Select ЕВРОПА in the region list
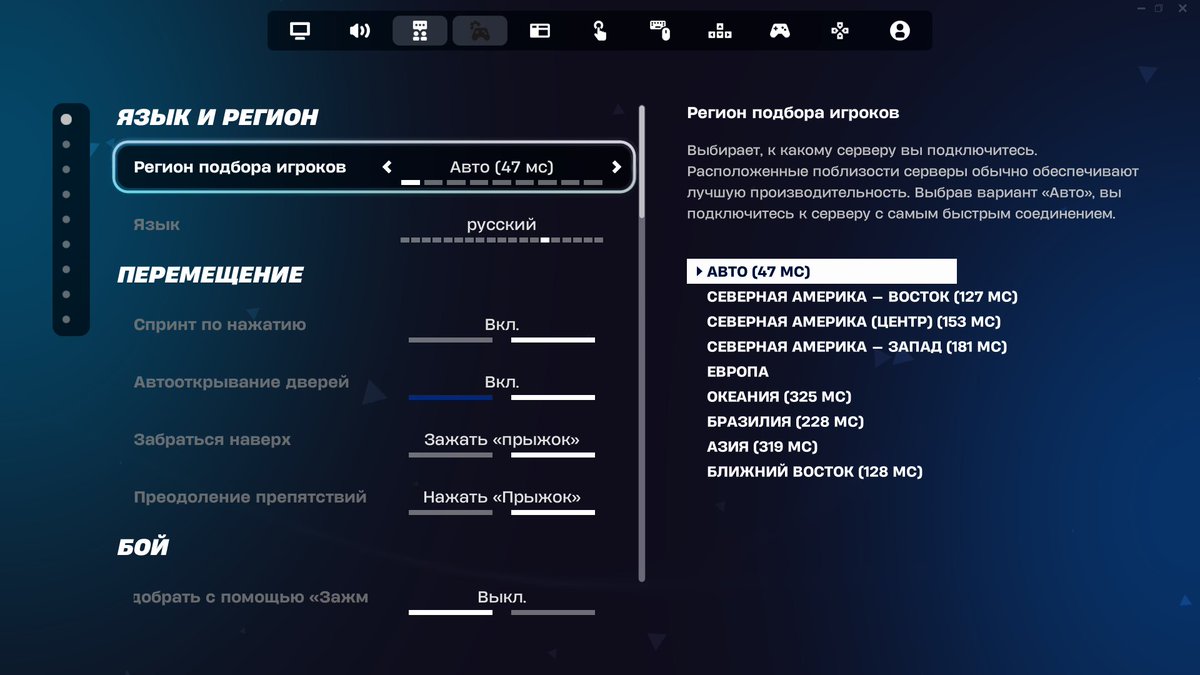 [x=738, y=372]
